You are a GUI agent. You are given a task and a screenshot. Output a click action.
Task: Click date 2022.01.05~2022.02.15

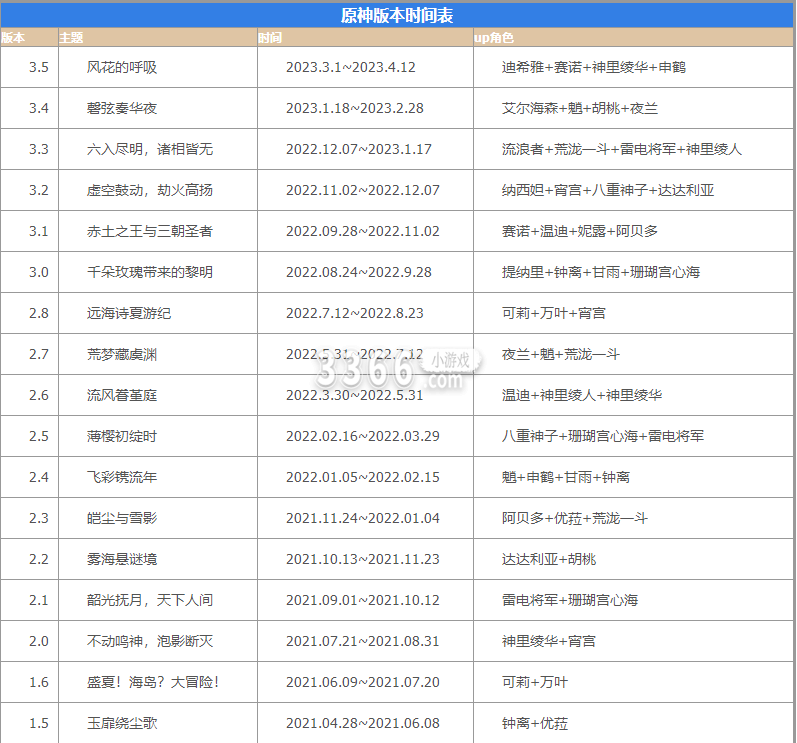click(363, 477)
